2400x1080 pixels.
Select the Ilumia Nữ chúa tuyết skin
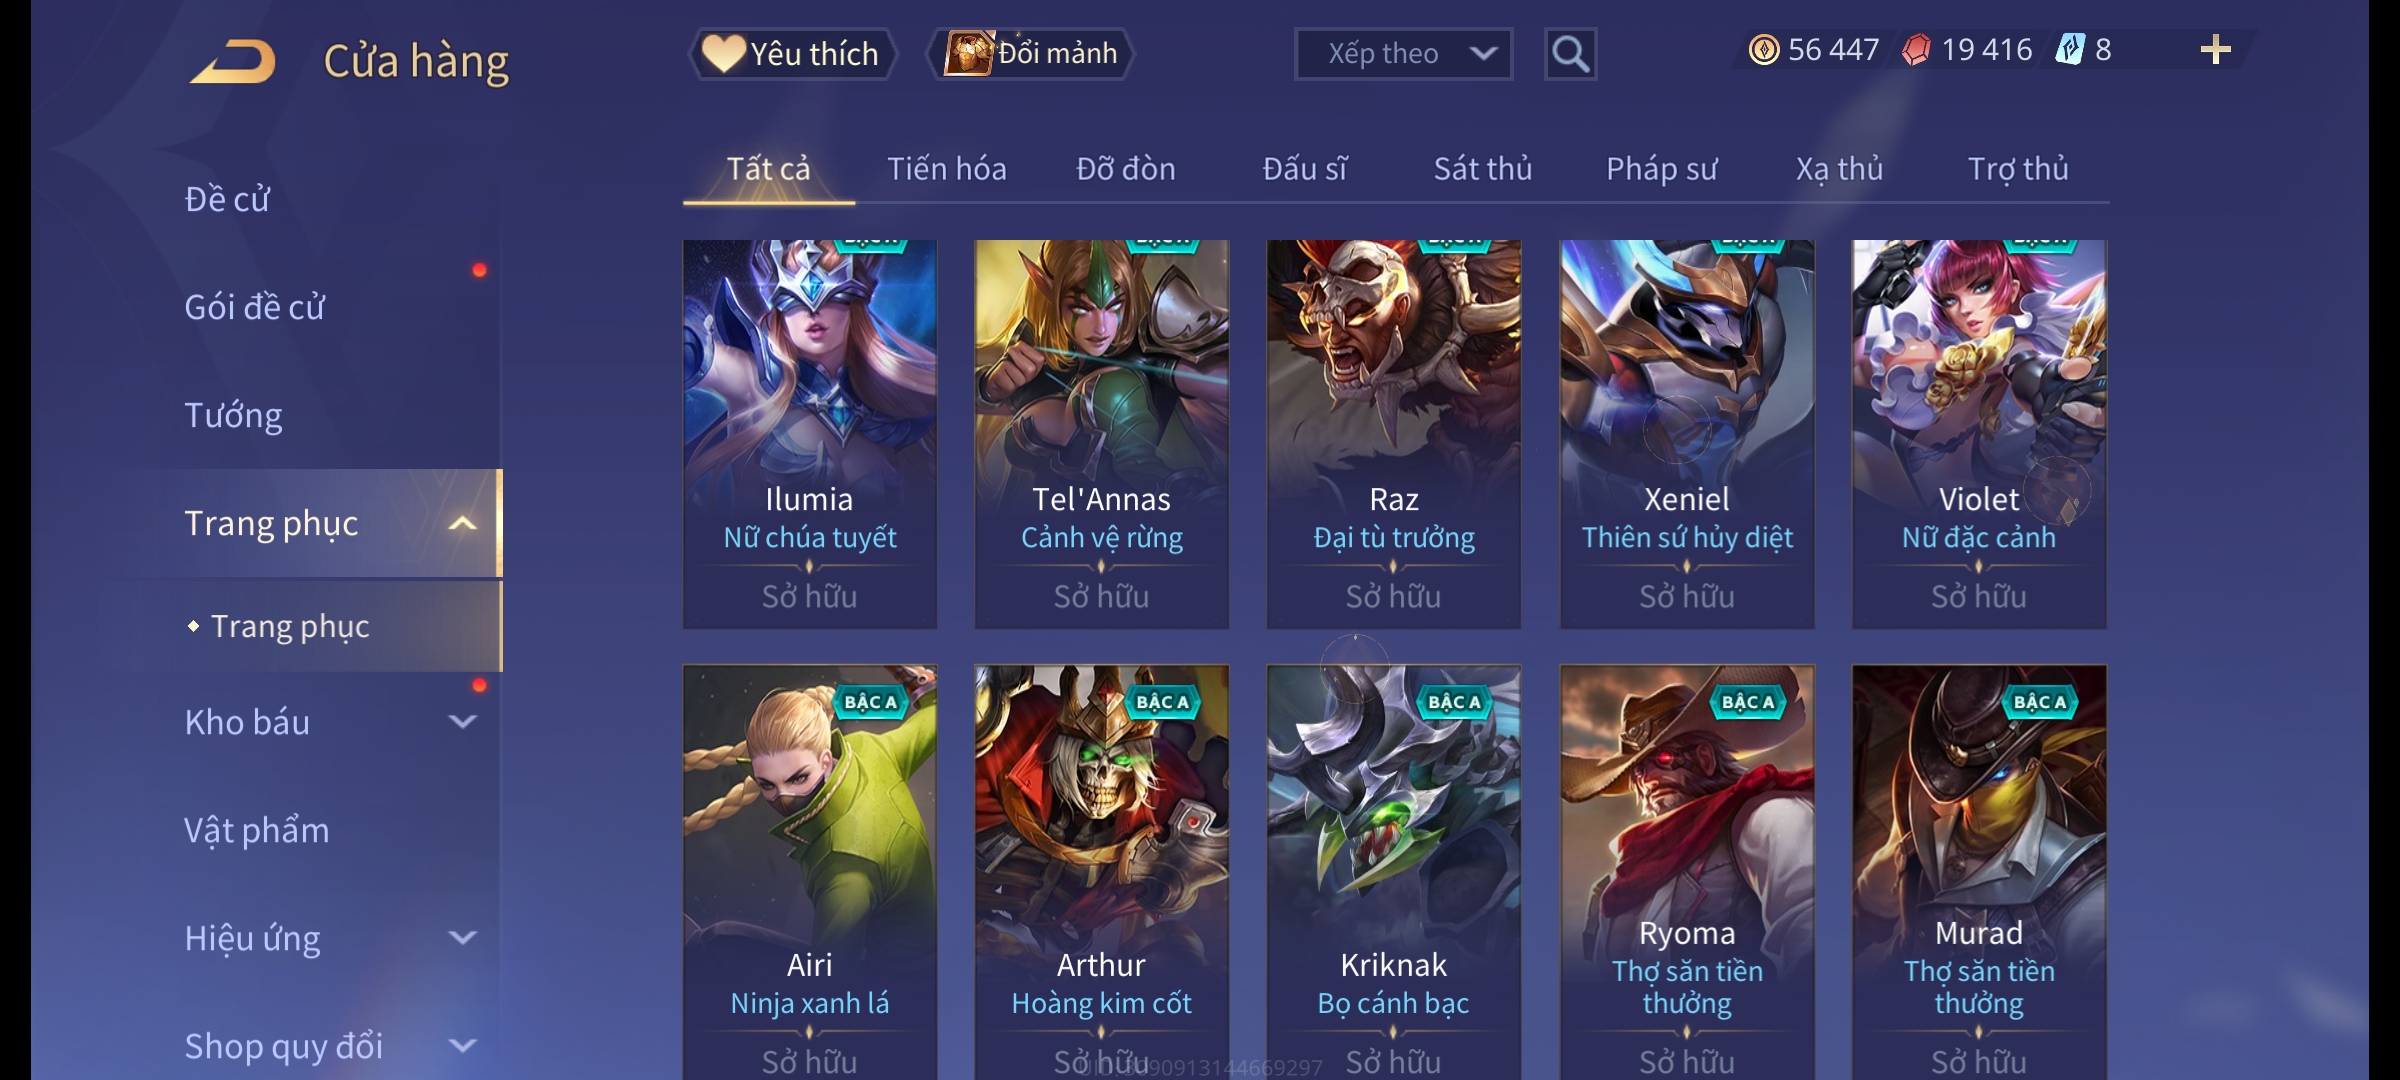(x=810, y=434)
